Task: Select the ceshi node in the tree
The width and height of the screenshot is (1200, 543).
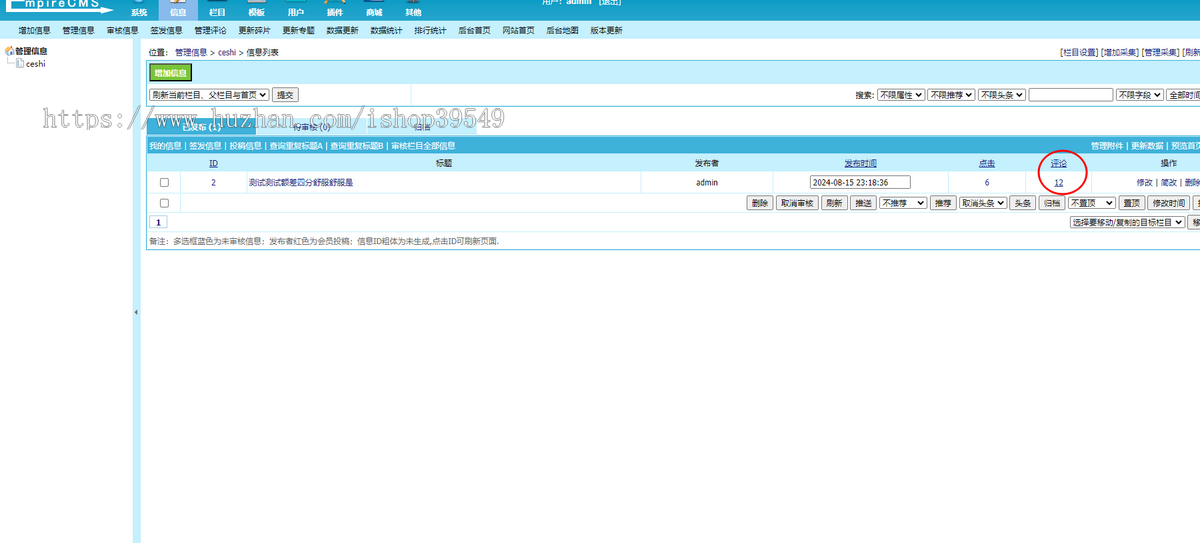Action: 35,64
